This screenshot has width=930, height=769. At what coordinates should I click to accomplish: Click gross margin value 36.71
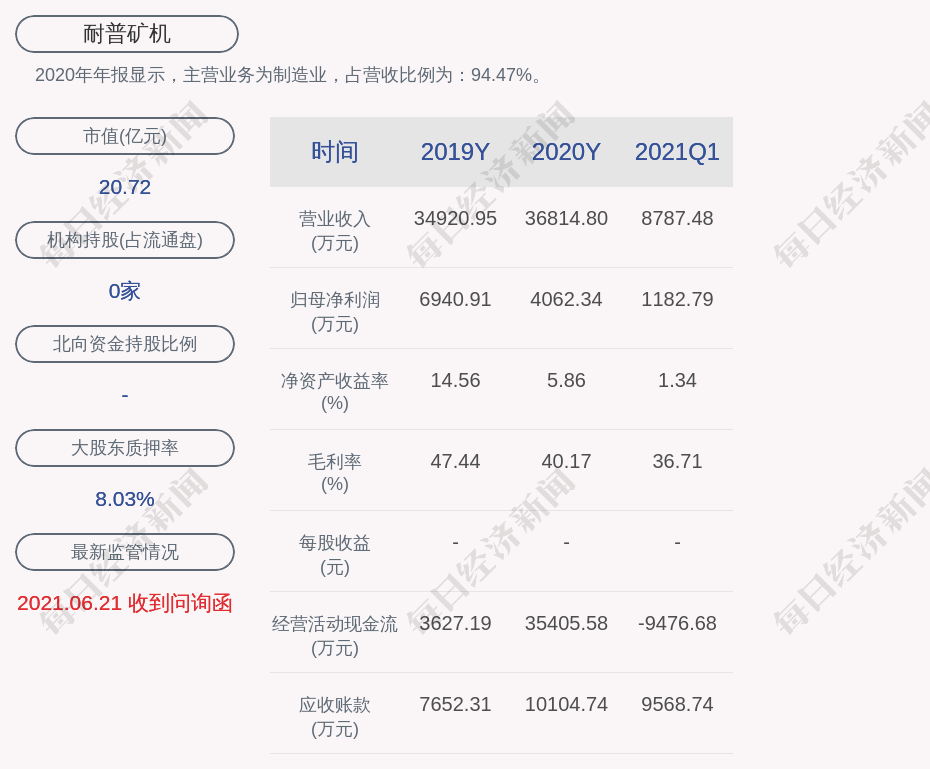click(677, 461)
